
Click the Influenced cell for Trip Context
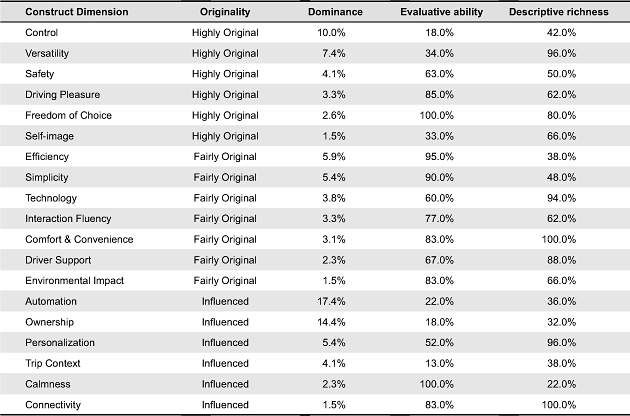pyautogui.click(x=225, y=363)
